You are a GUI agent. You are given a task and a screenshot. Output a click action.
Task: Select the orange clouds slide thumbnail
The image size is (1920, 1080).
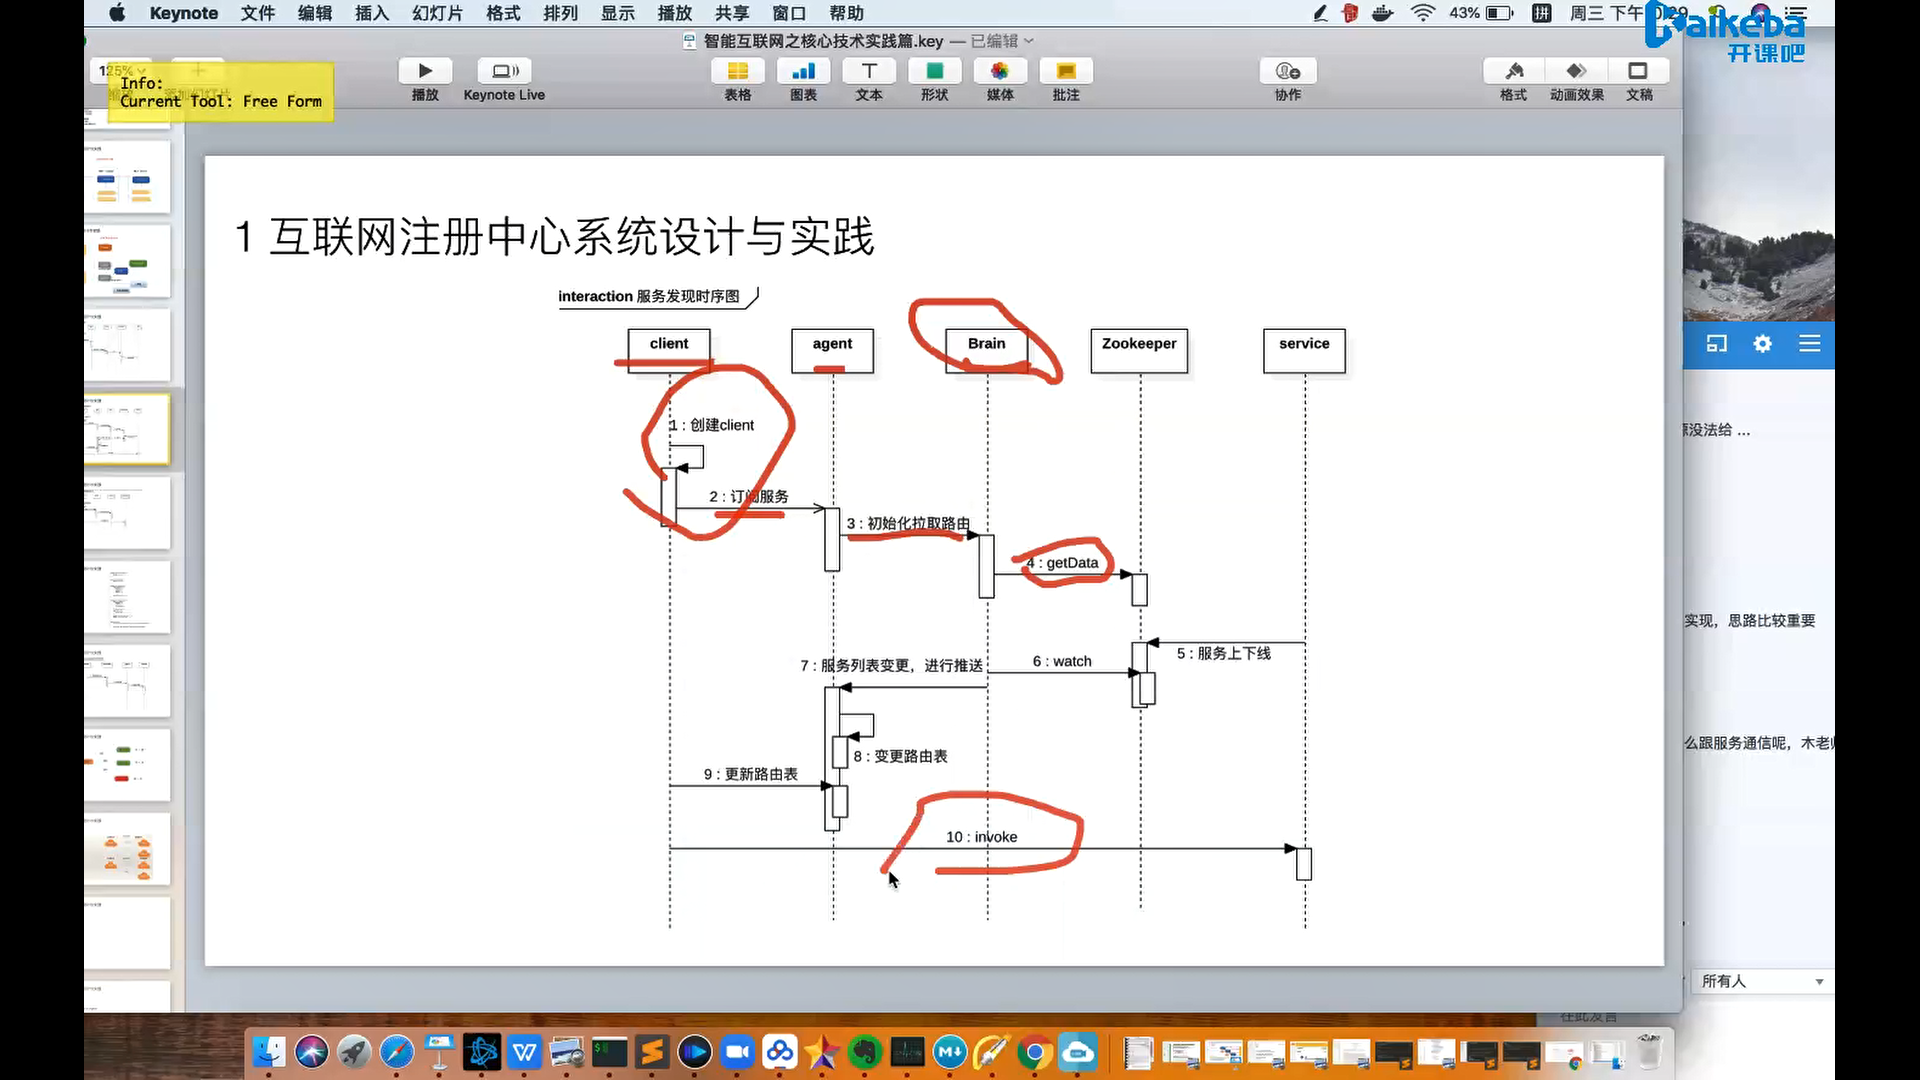click(x=127, y=850)
